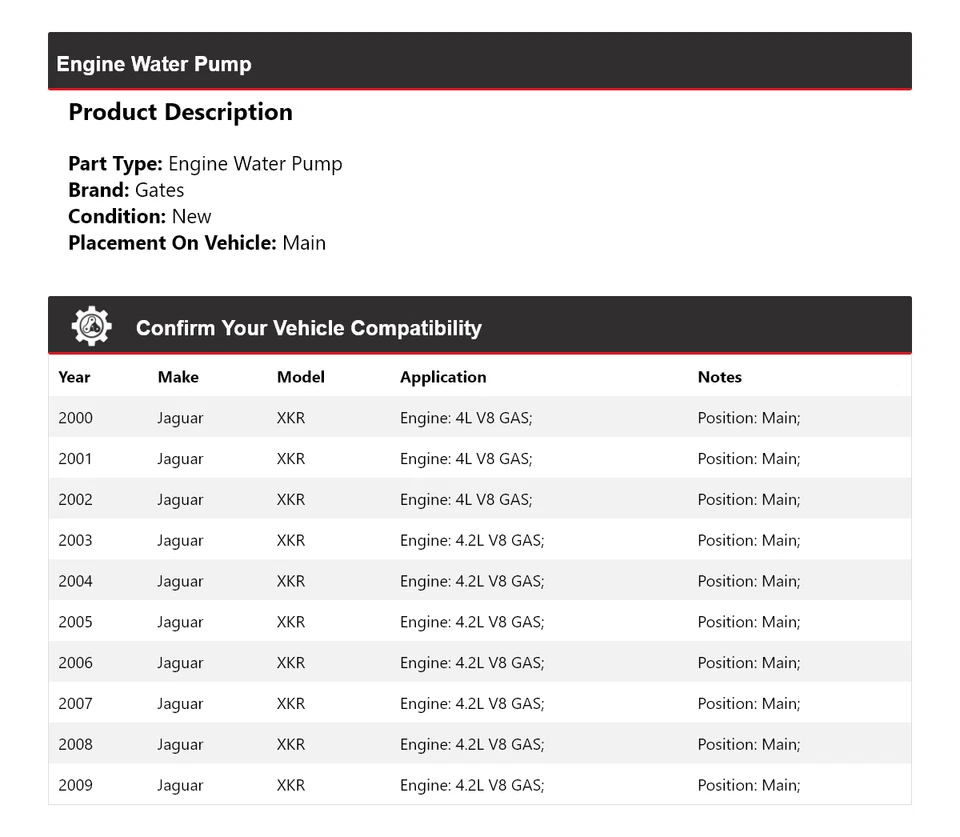Click the 4.2L V8 GAS cell for 2008
960x837 pixels.
[x=472, y=744]
